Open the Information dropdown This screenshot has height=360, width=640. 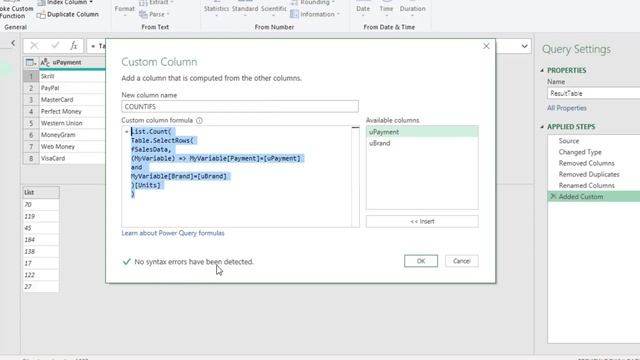[x=315, y=14]
